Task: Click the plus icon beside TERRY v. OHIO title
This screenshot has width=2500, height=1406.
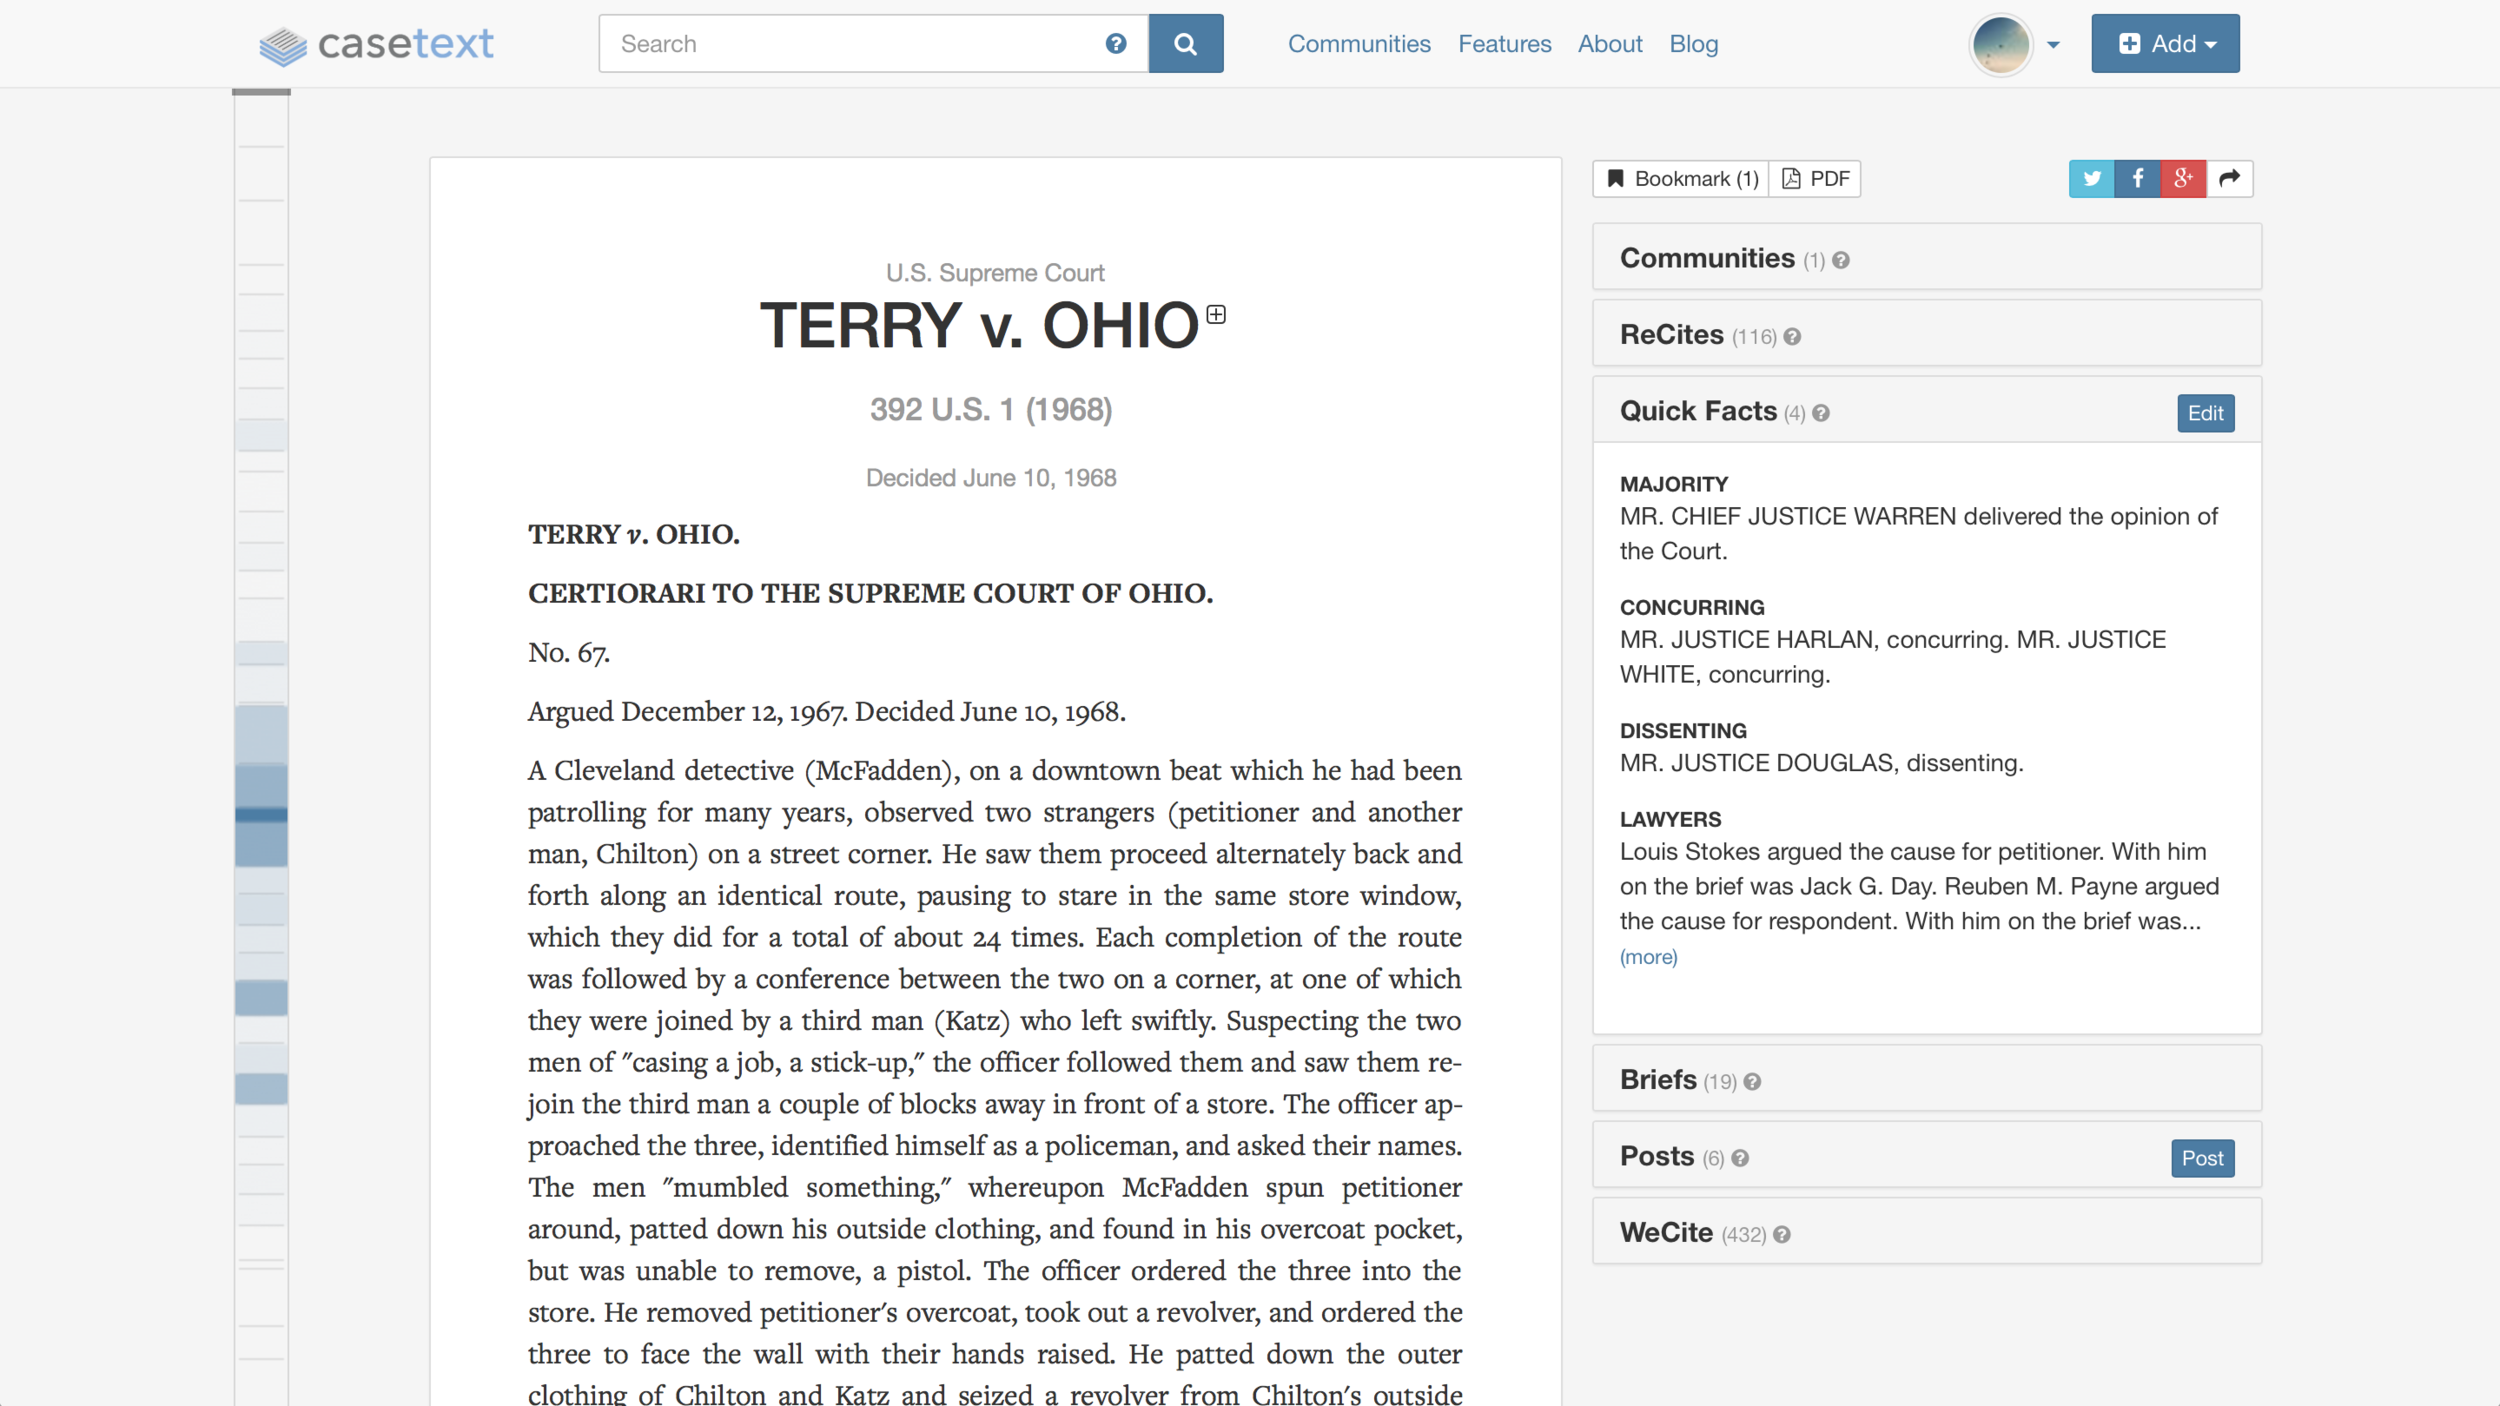Action: 1216,315
